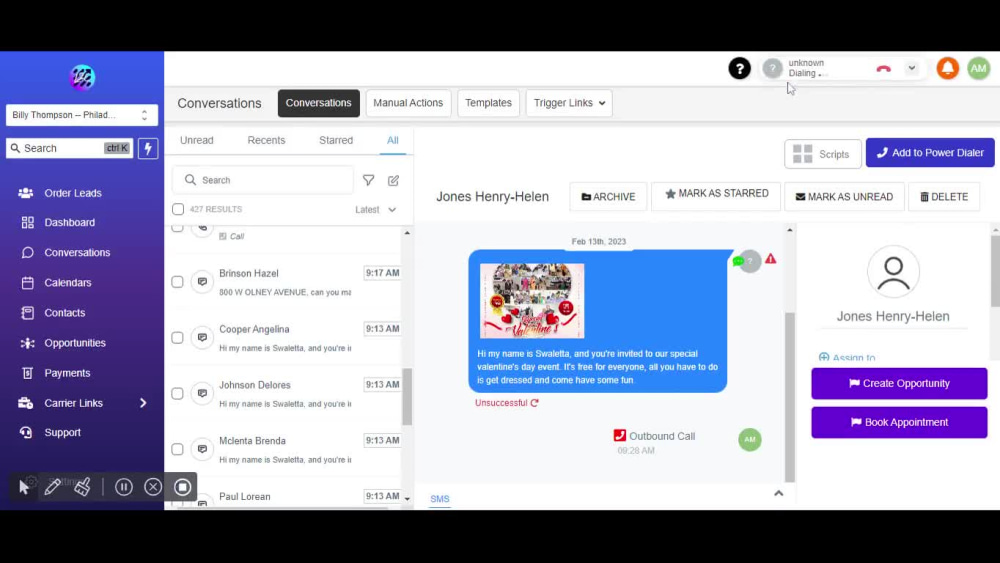Switch to the Unread tab

(x=196, y=140)
